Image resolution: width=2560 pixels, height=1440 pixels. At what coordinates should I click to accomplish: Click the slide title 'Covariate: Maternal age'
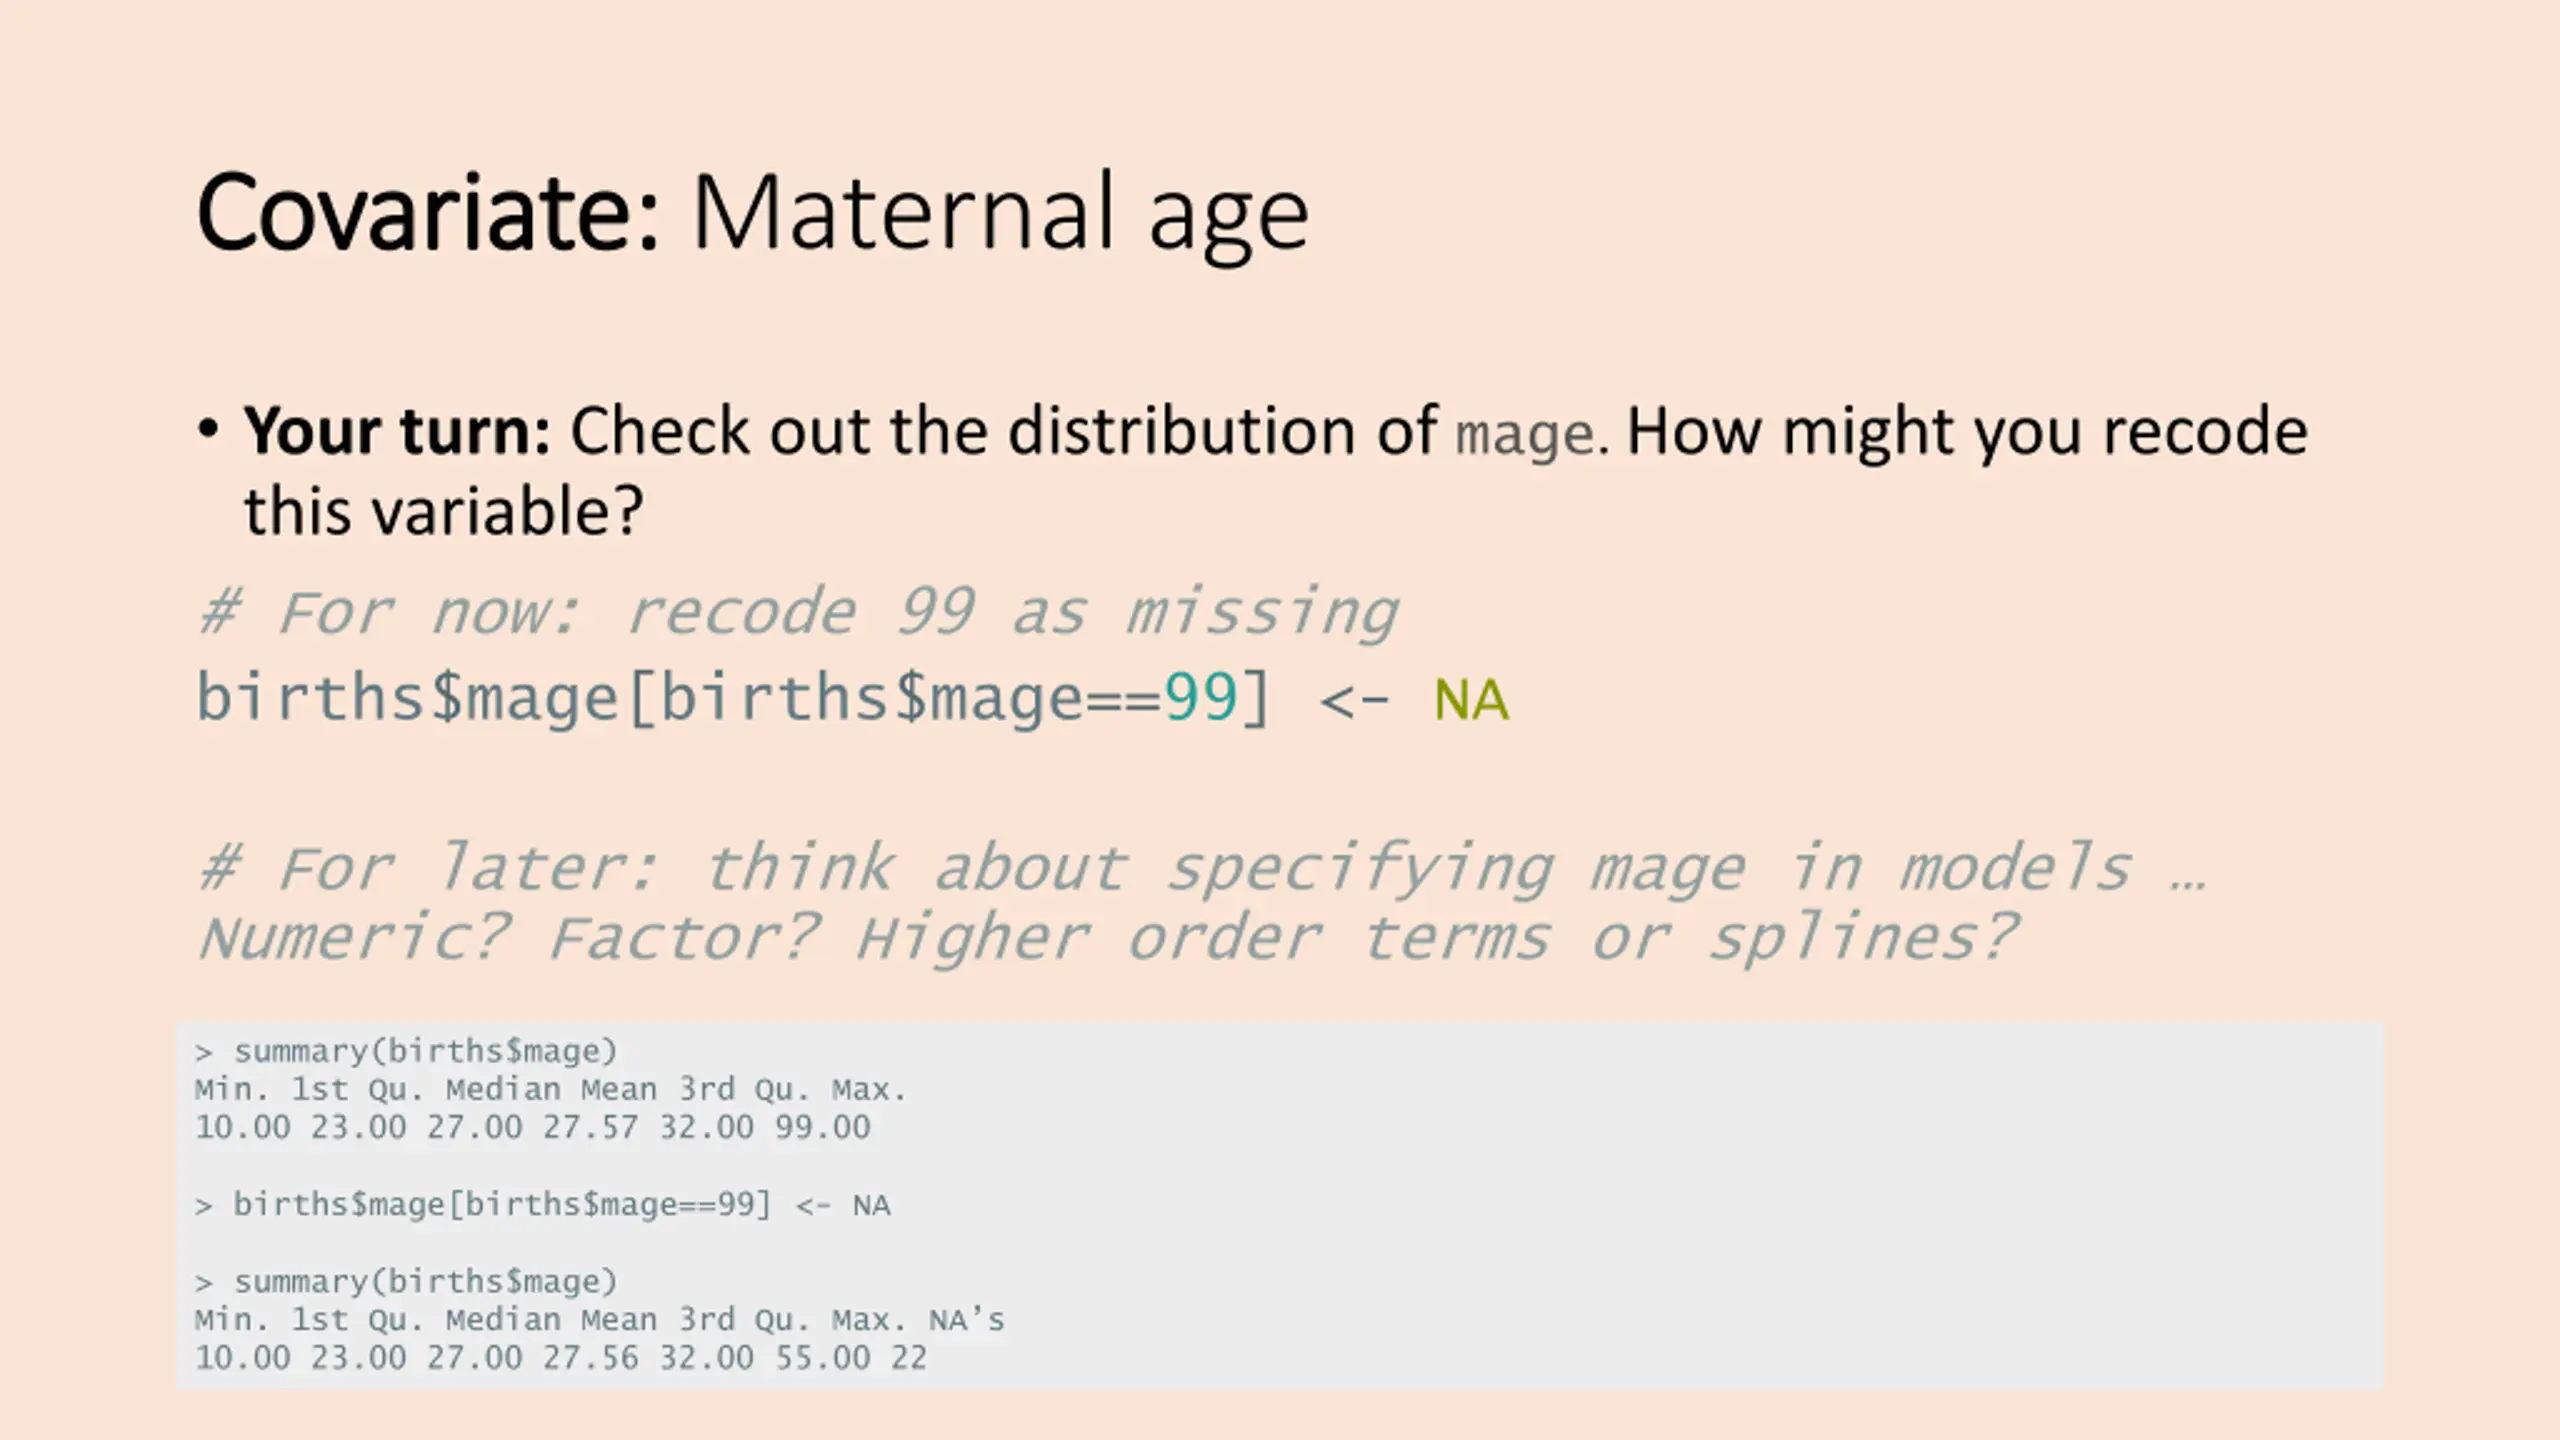click(x=753, y=214)
